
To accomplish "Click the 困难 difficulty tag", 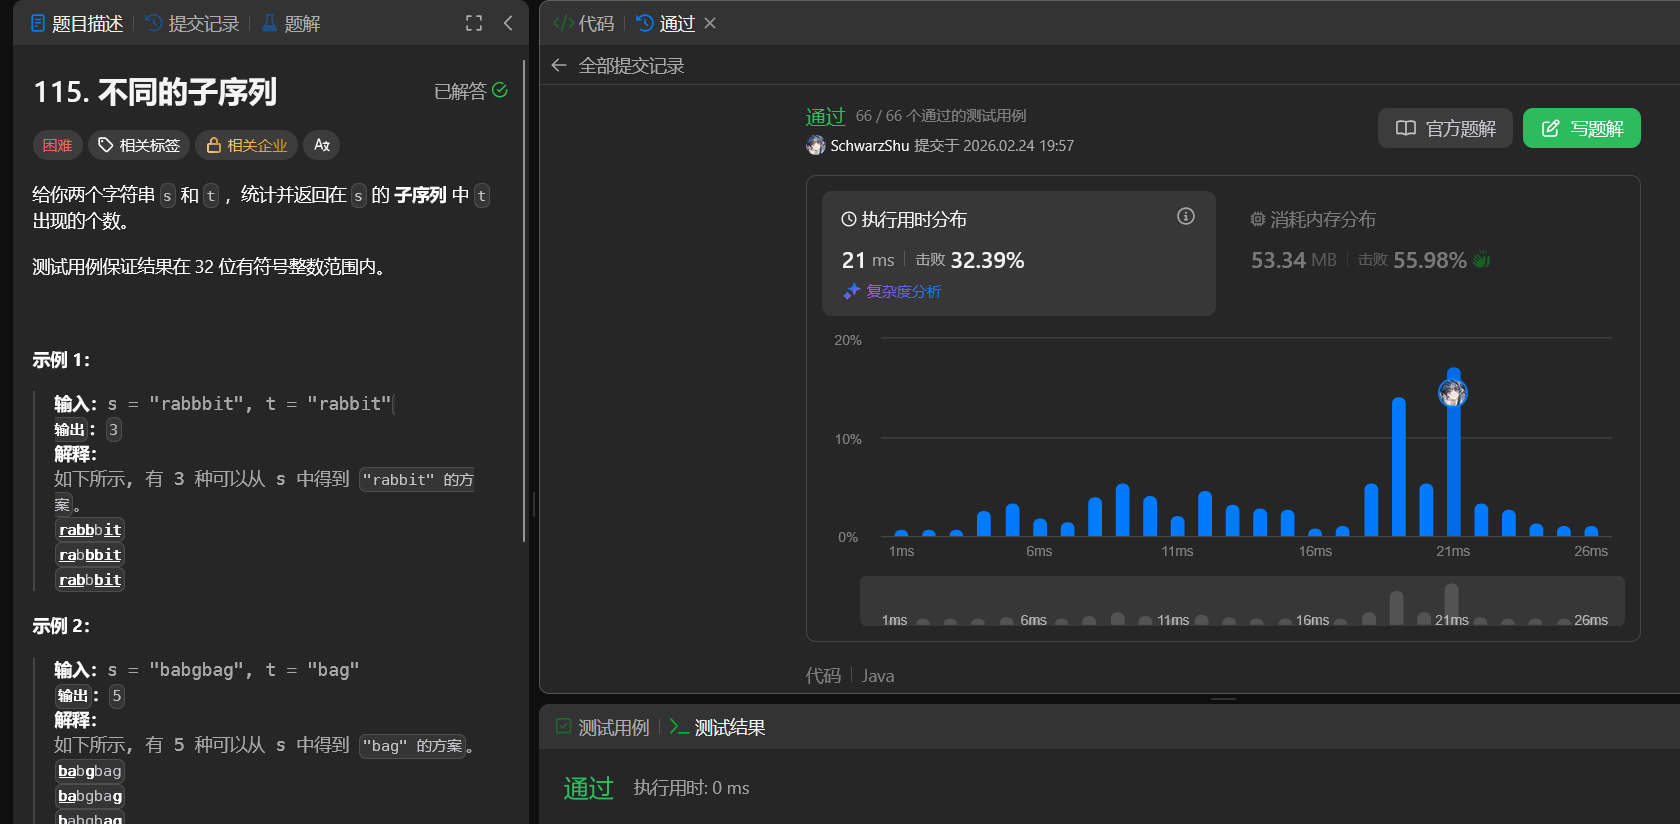I will click(x=57, y=145).
